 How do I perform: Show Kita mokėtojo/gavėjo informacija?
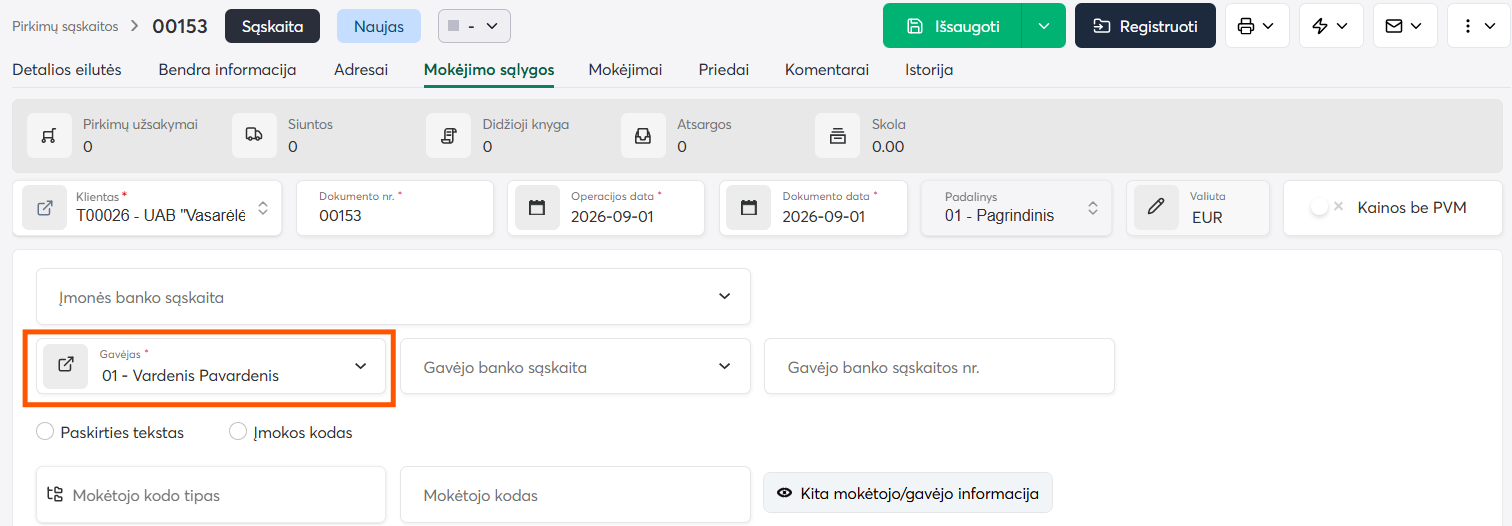tap(908, 493)
